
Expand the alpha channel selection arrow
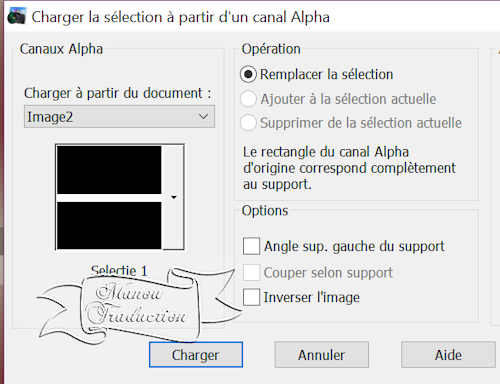click(173, 197)
